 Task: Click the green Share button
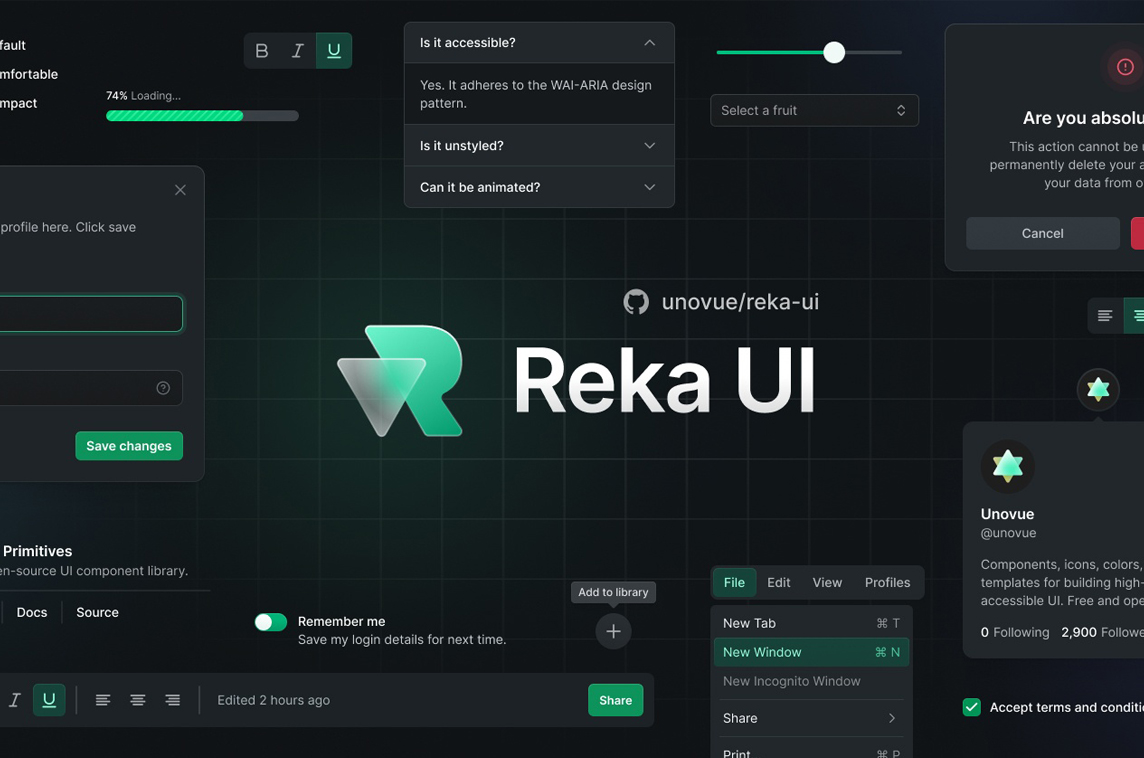tap(616, 700)
